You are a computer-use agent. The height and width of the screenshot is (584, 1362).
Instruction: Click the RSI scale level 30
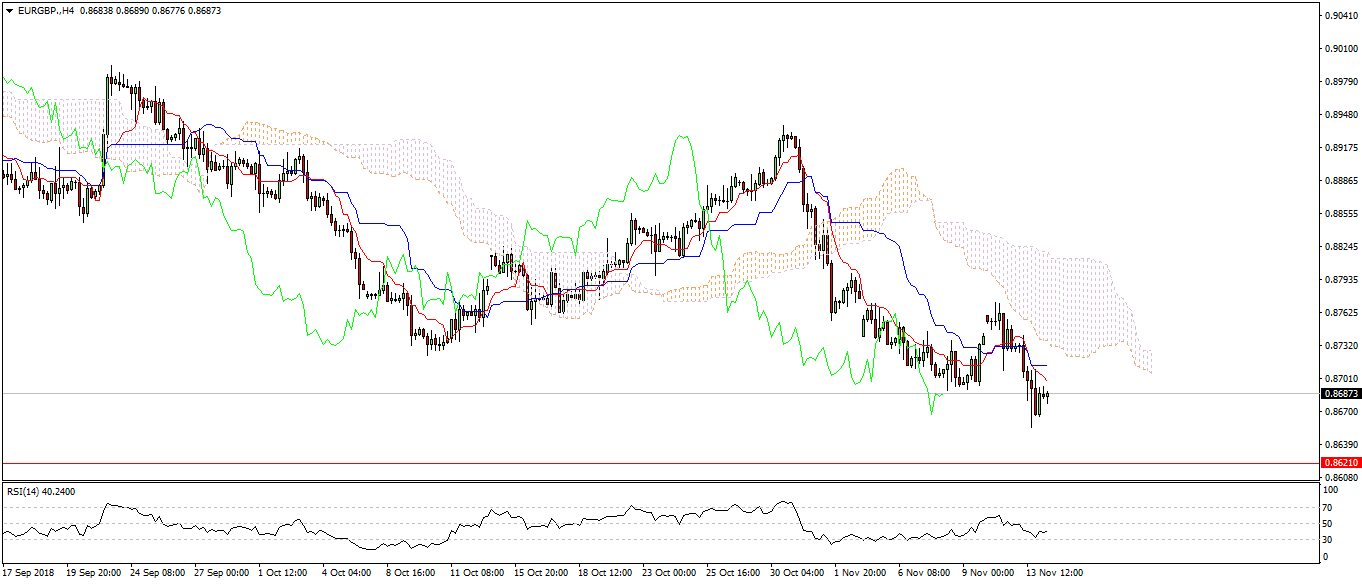click(x=1328, y=540)
